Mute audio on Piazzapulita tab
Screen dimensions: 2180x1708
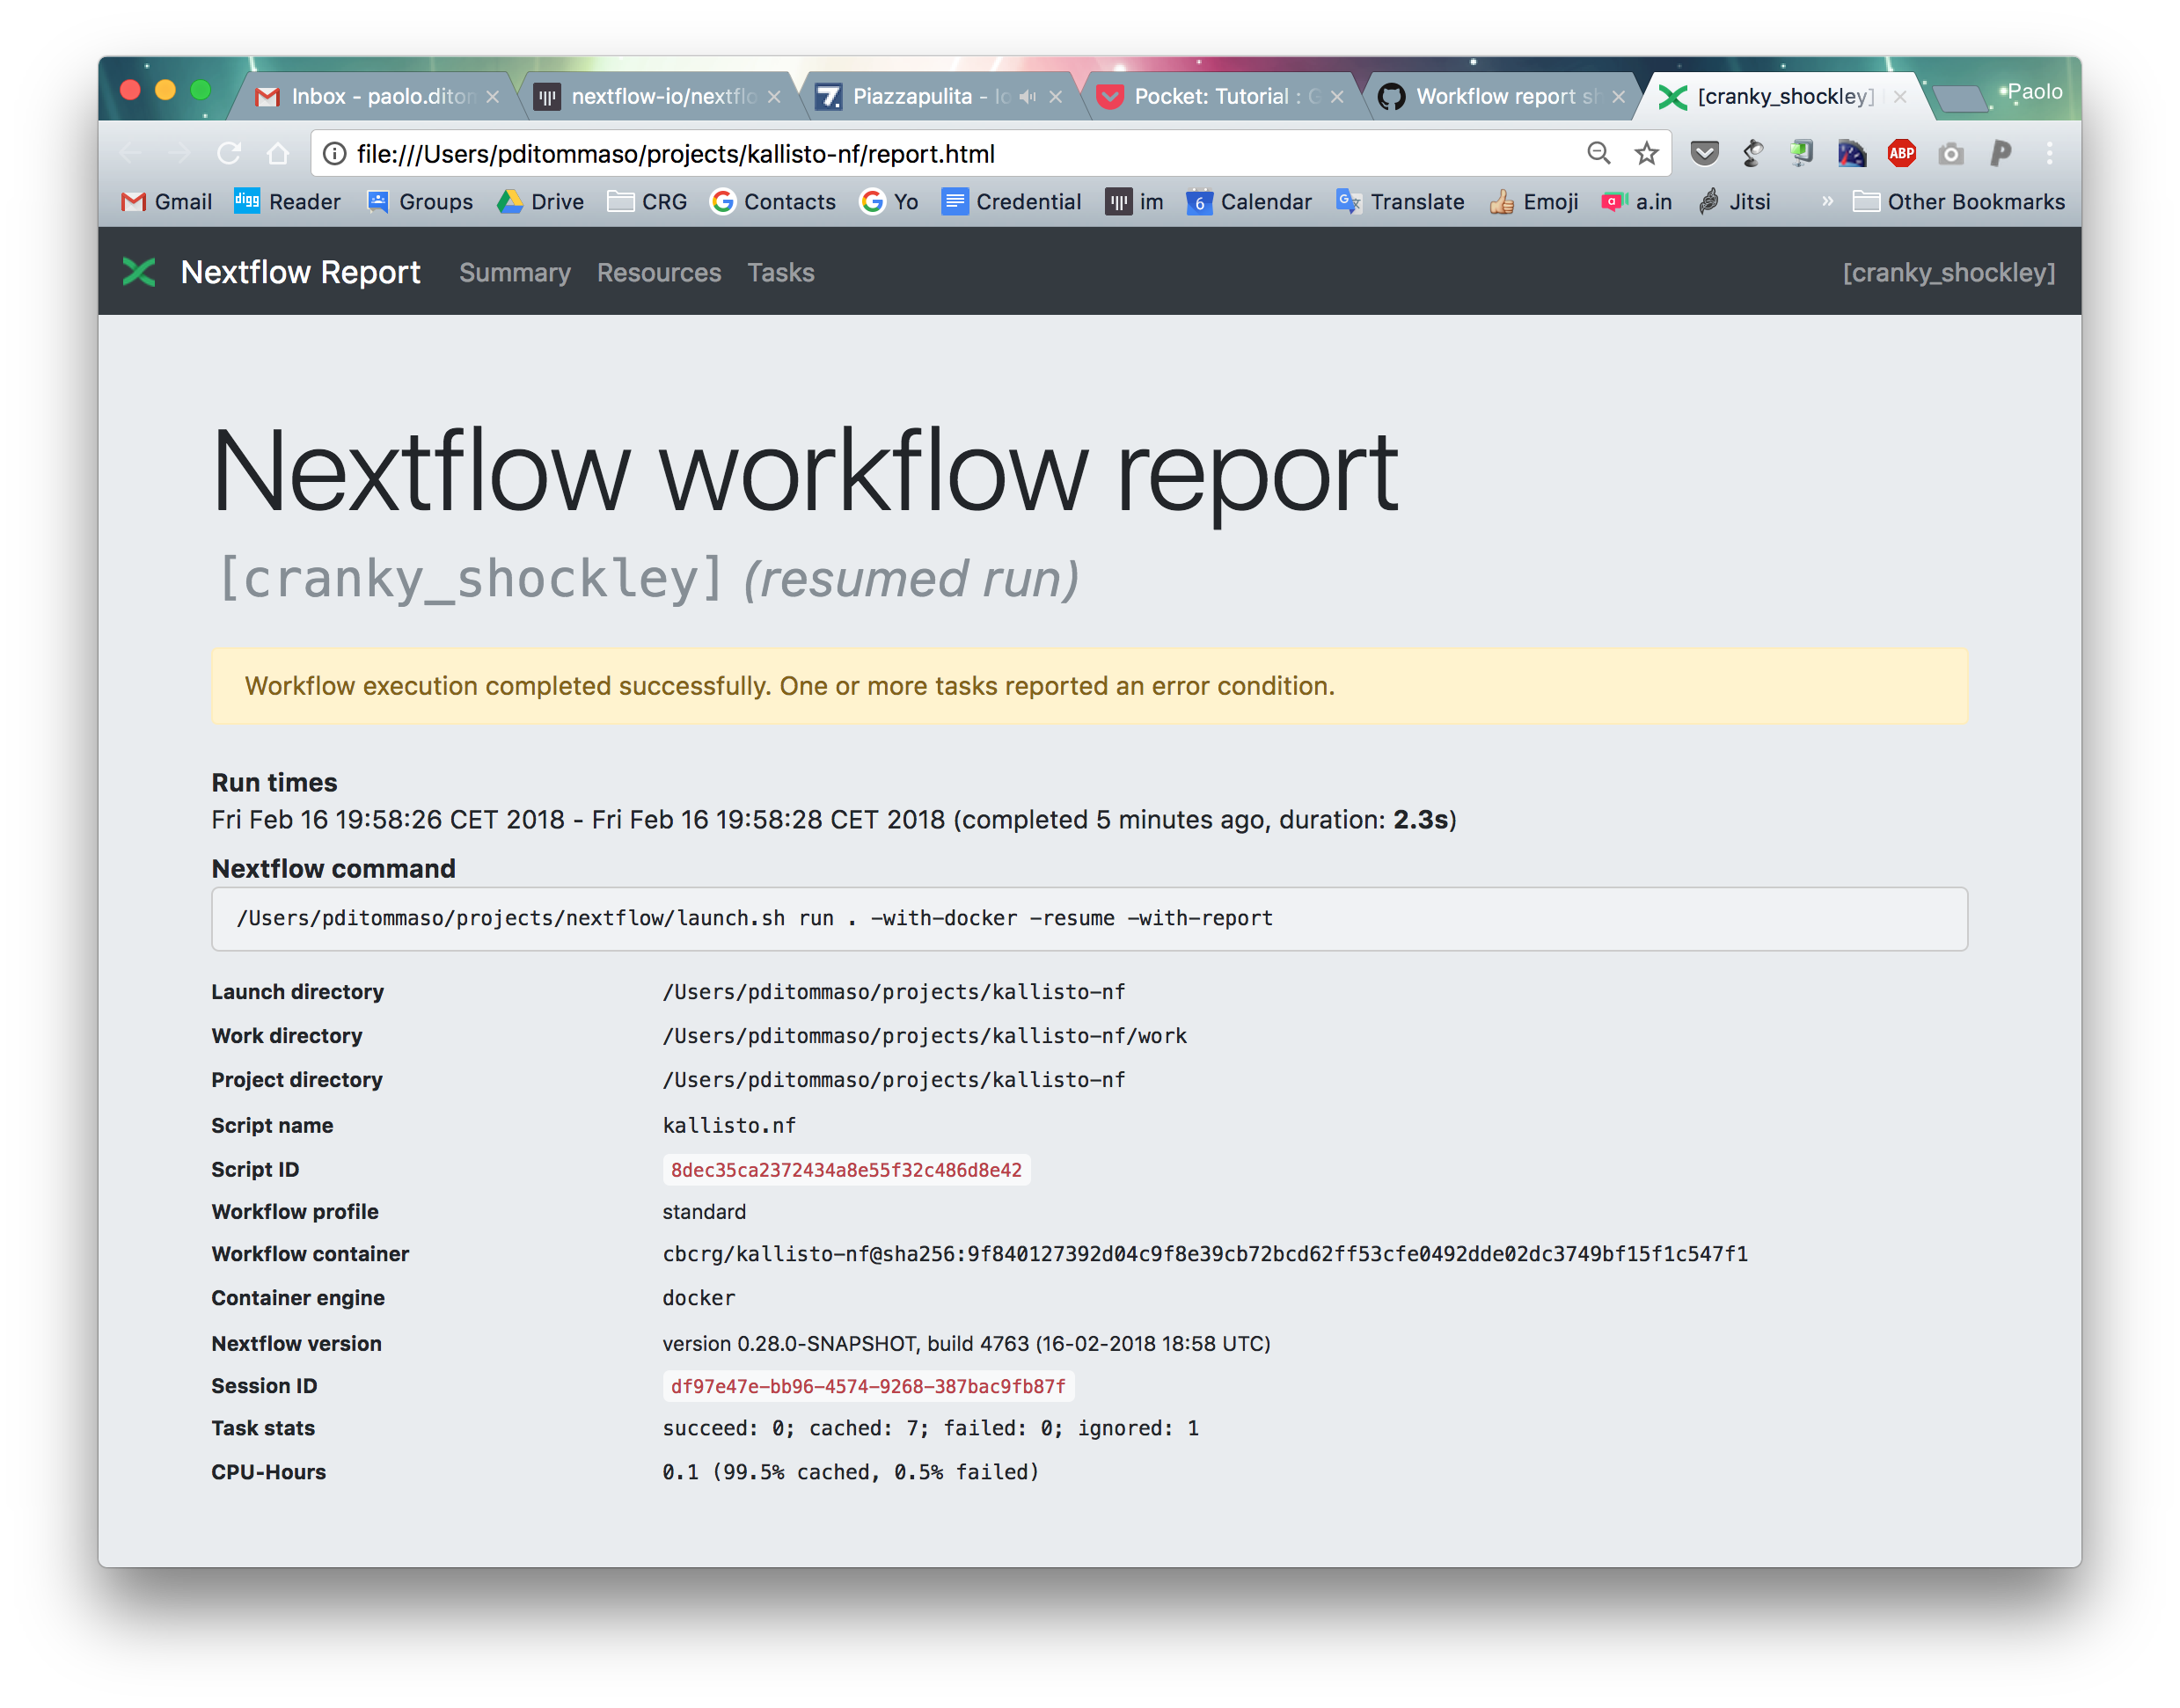pos(1027,96)
